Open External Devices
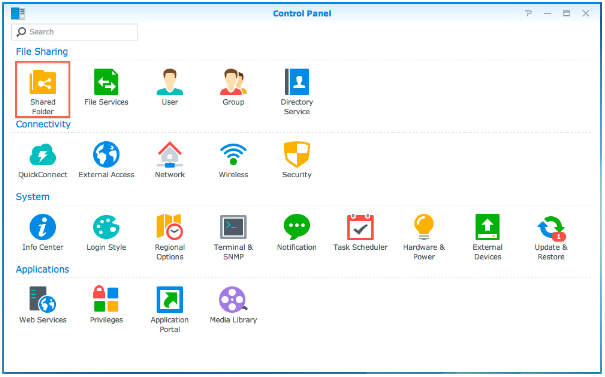Screen dimensions: 605x377 point(488,237)
